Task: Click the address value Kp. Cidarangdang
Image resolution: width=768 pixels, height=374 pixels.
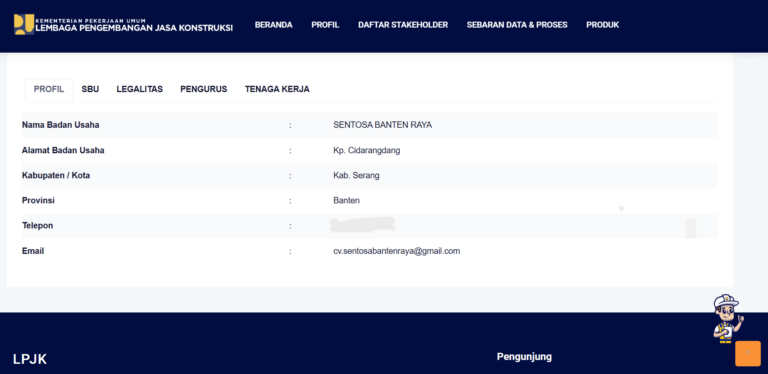Action: tap(366, 150)
